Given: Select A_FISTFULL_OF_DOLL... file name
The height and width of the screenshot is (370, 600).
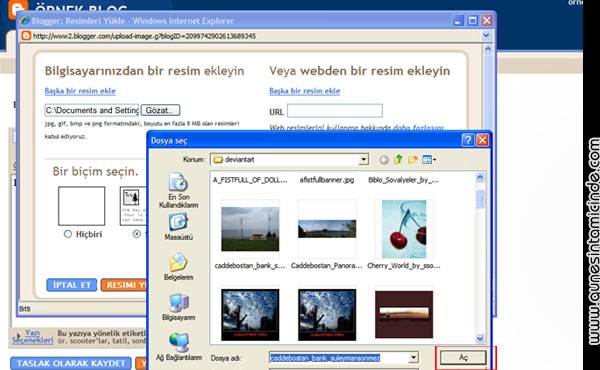Looking at the screenshot, I should [x=250, y=180].
